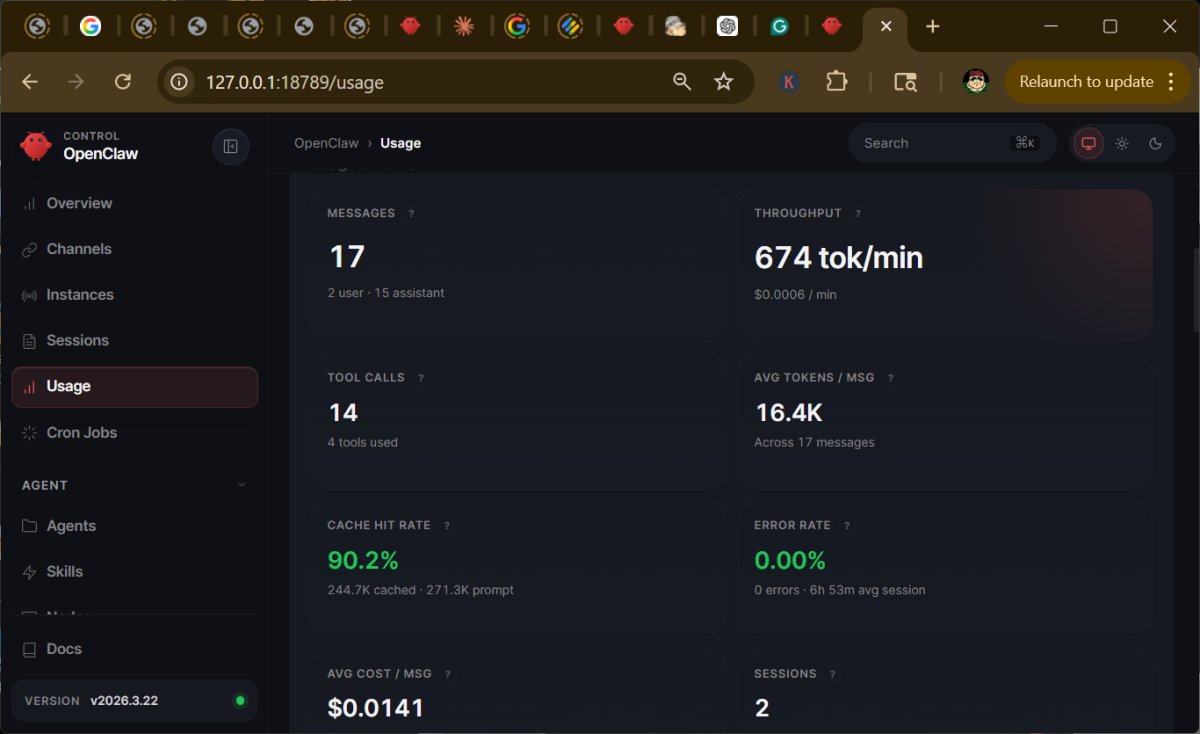
Task: Select the Usage sidebar item
Action: [x=134, y=387]
